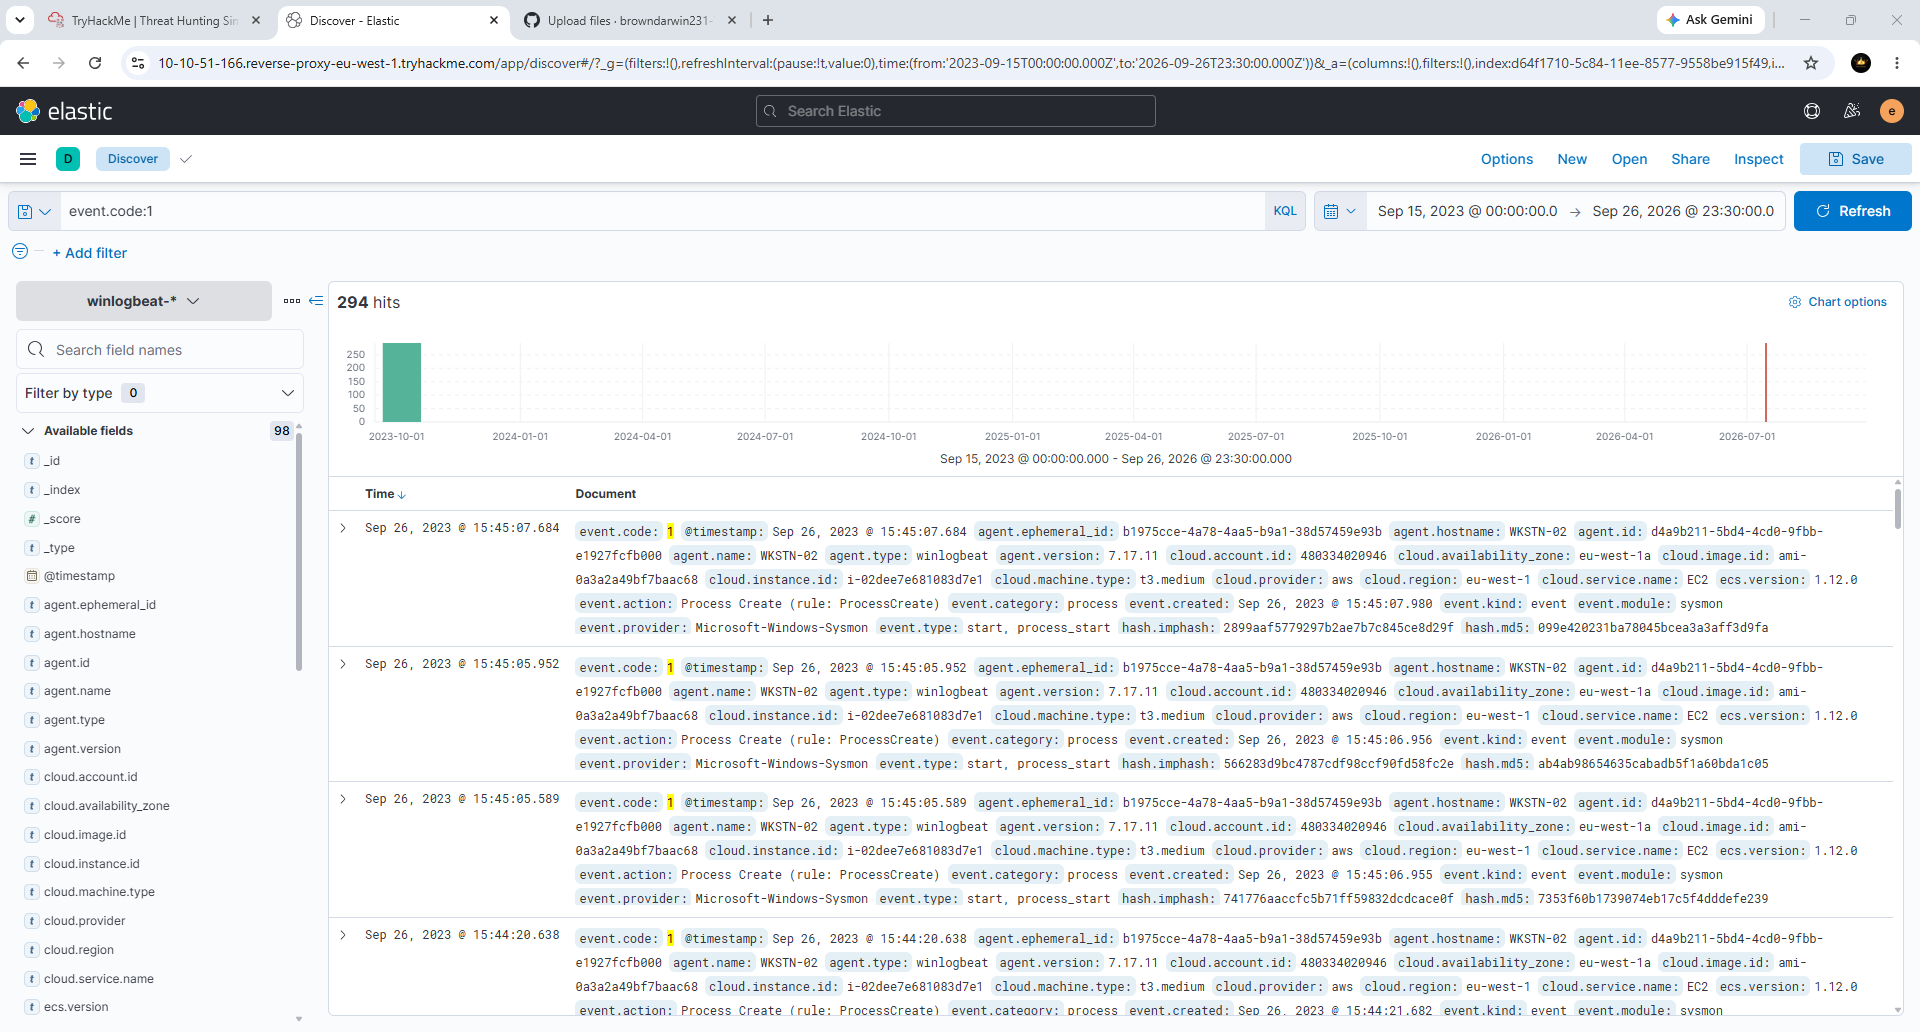Close the GitHub Upload files tab
The width and height of the screenshot is (1920, 1032).
click(732, 20)
